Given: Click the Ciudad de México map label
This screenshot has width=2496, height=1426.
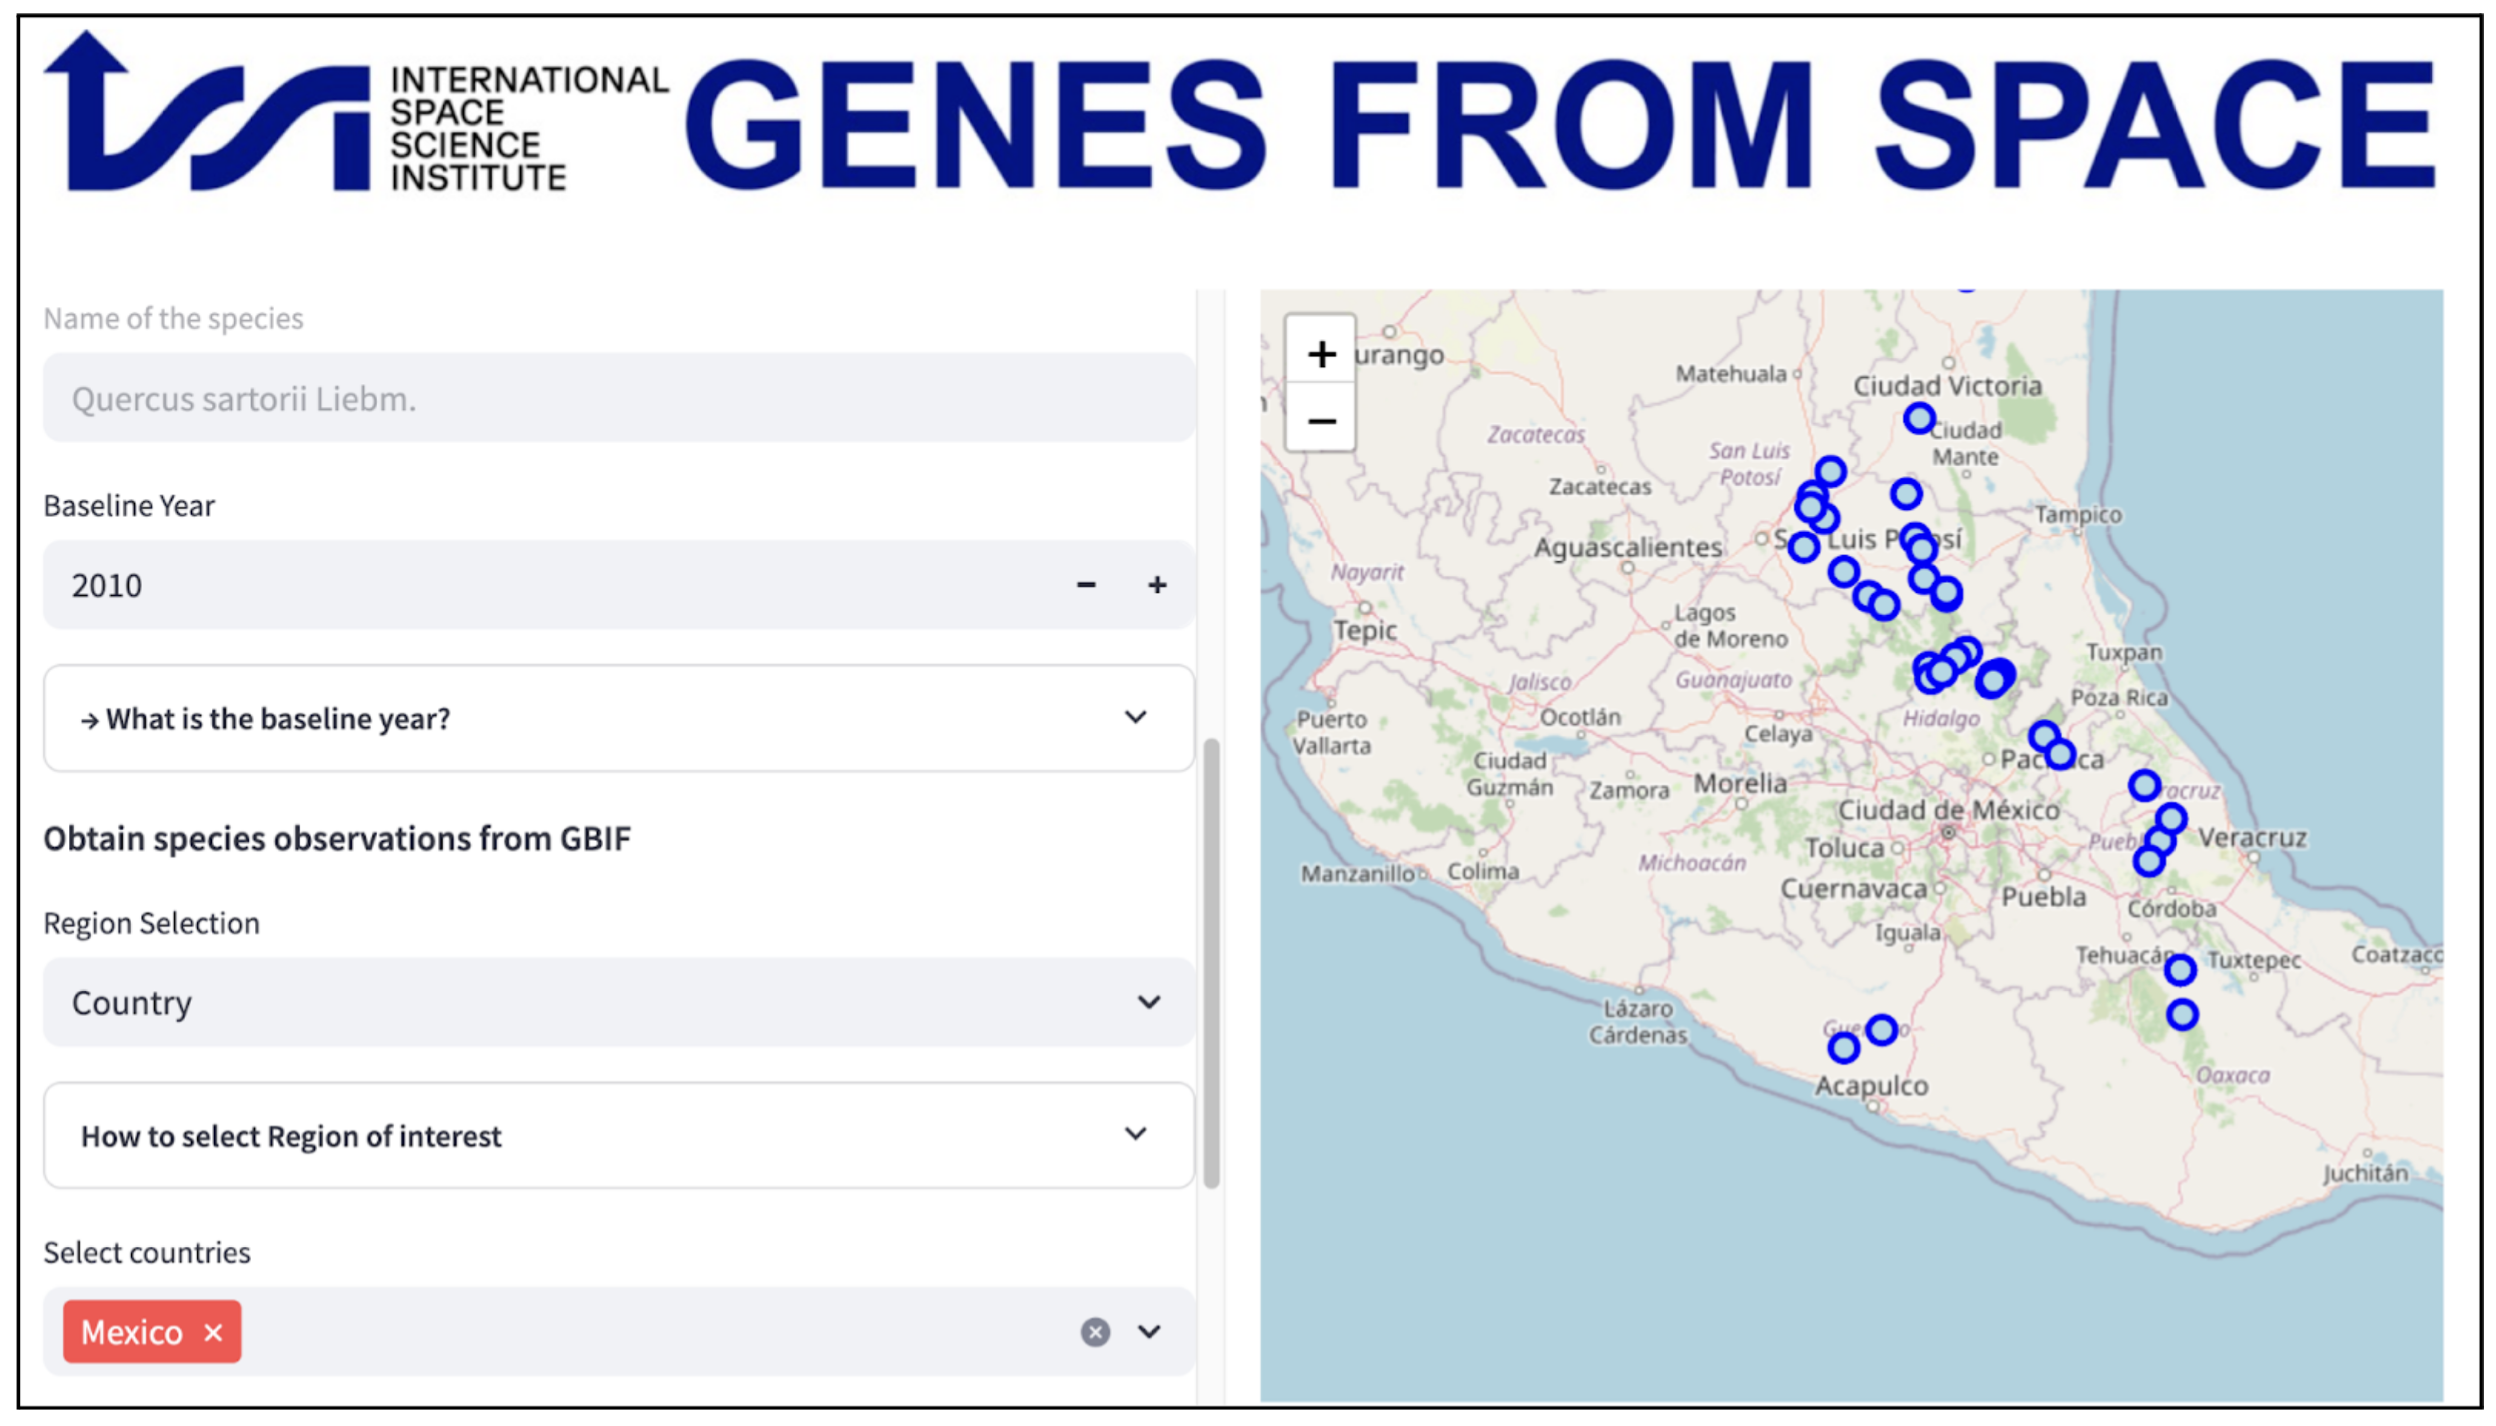Looking at the screenshot, I should 1948,810.
